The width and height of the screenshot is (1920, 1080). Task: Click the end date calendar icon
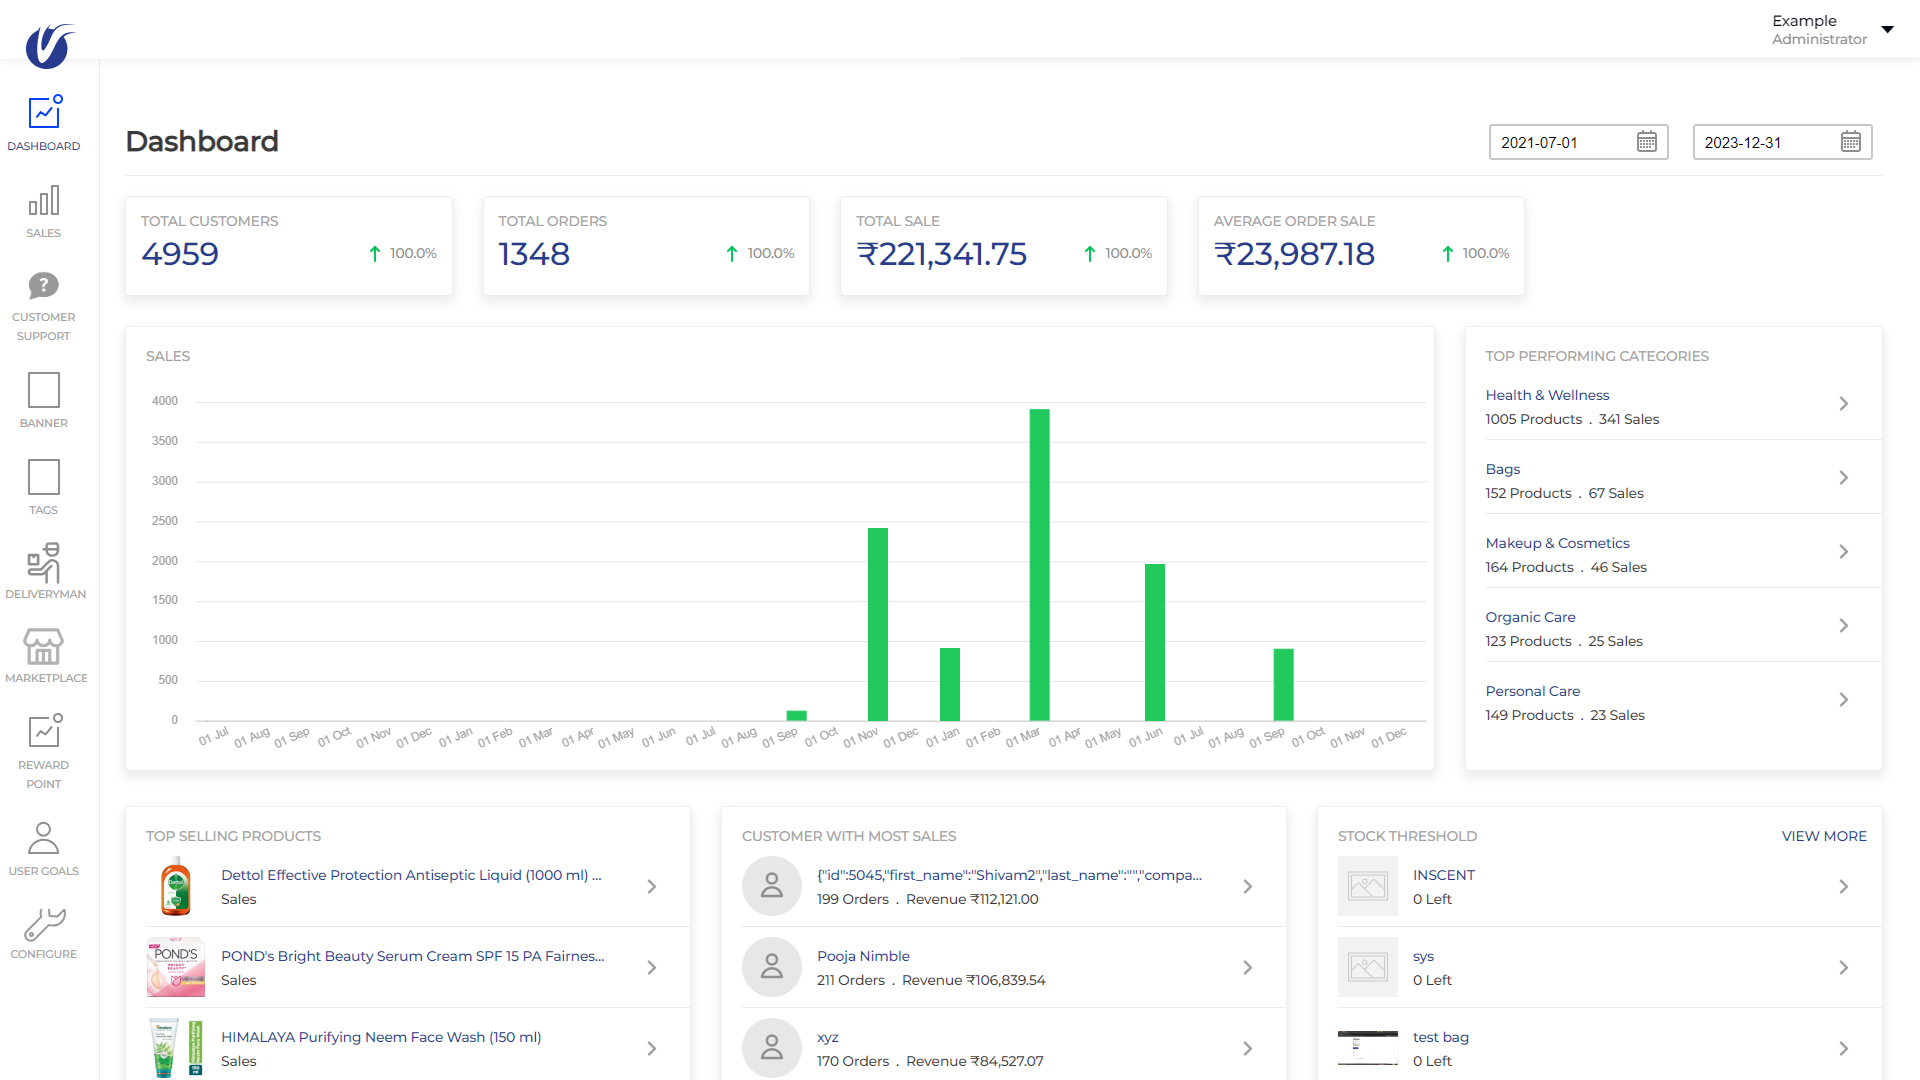tap(1850, 142)
